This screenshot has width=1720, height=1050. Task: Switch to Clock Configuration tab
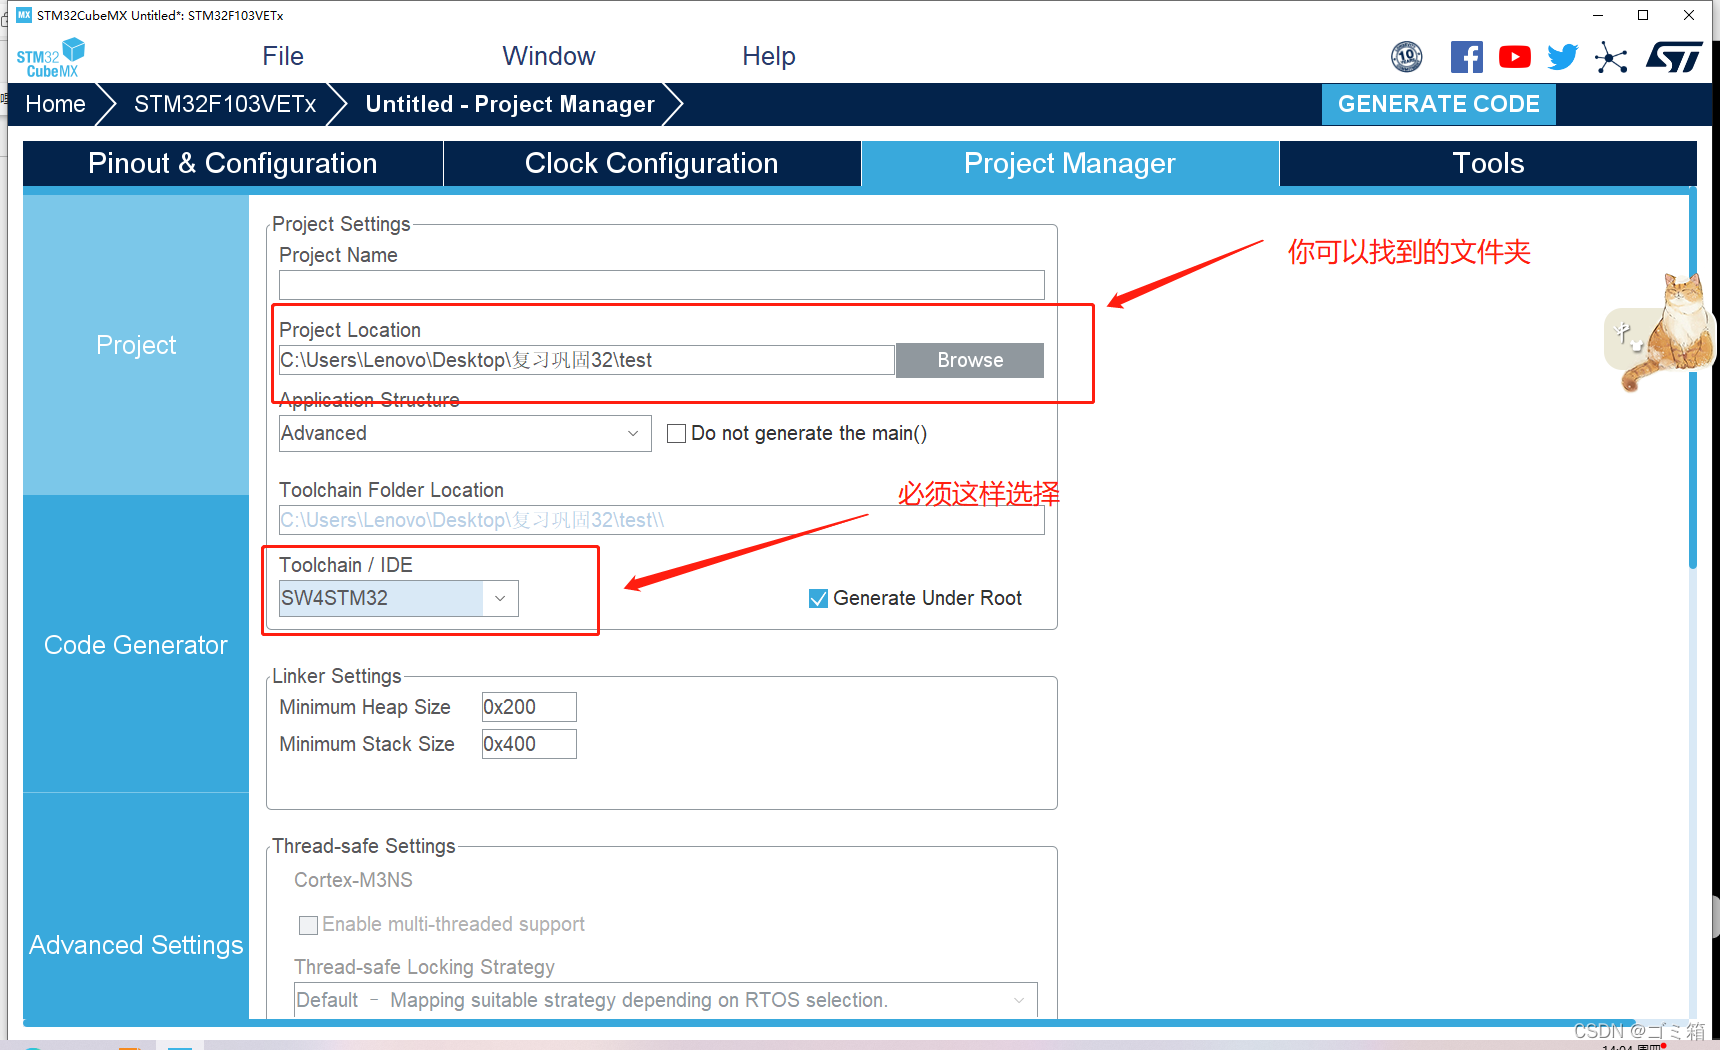[x=652, y=163]
